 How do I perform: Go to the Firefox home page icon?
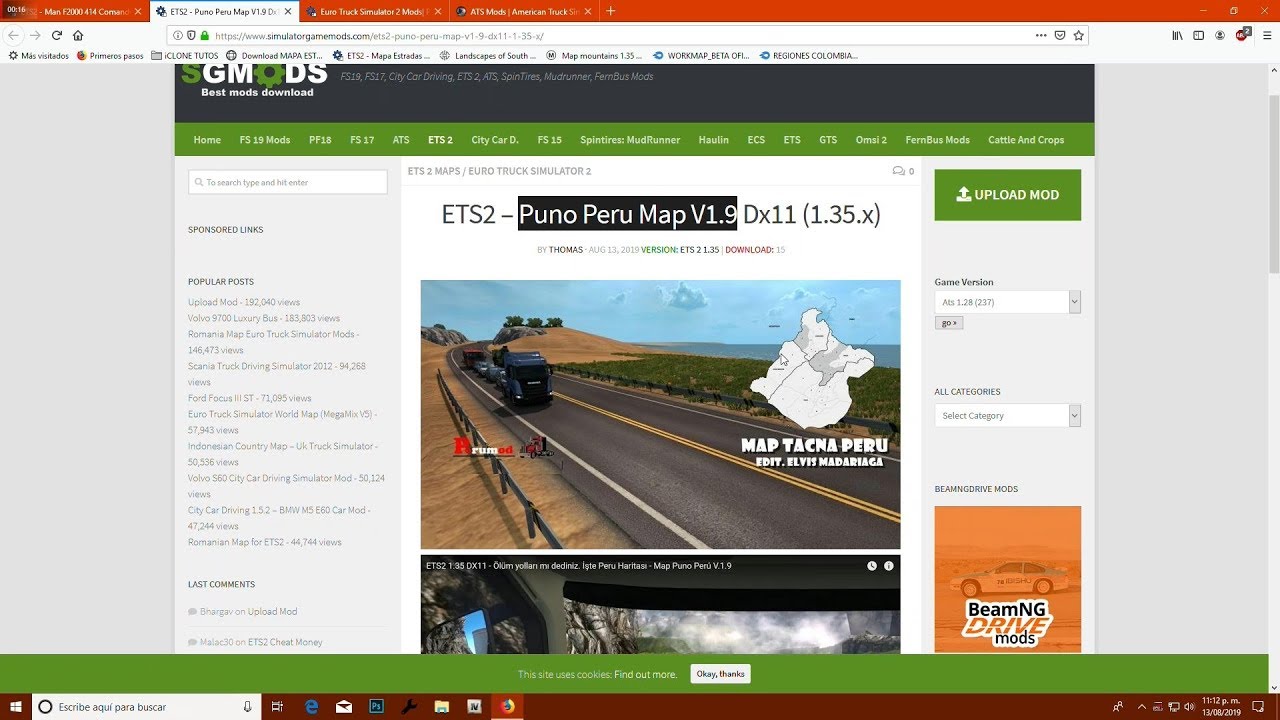tap(78, 35)
